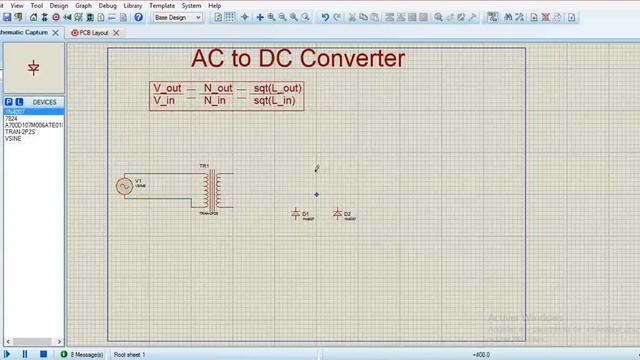Open the Design menu
The width and height of the screenshot is (640, 360).
coord(59,6)
